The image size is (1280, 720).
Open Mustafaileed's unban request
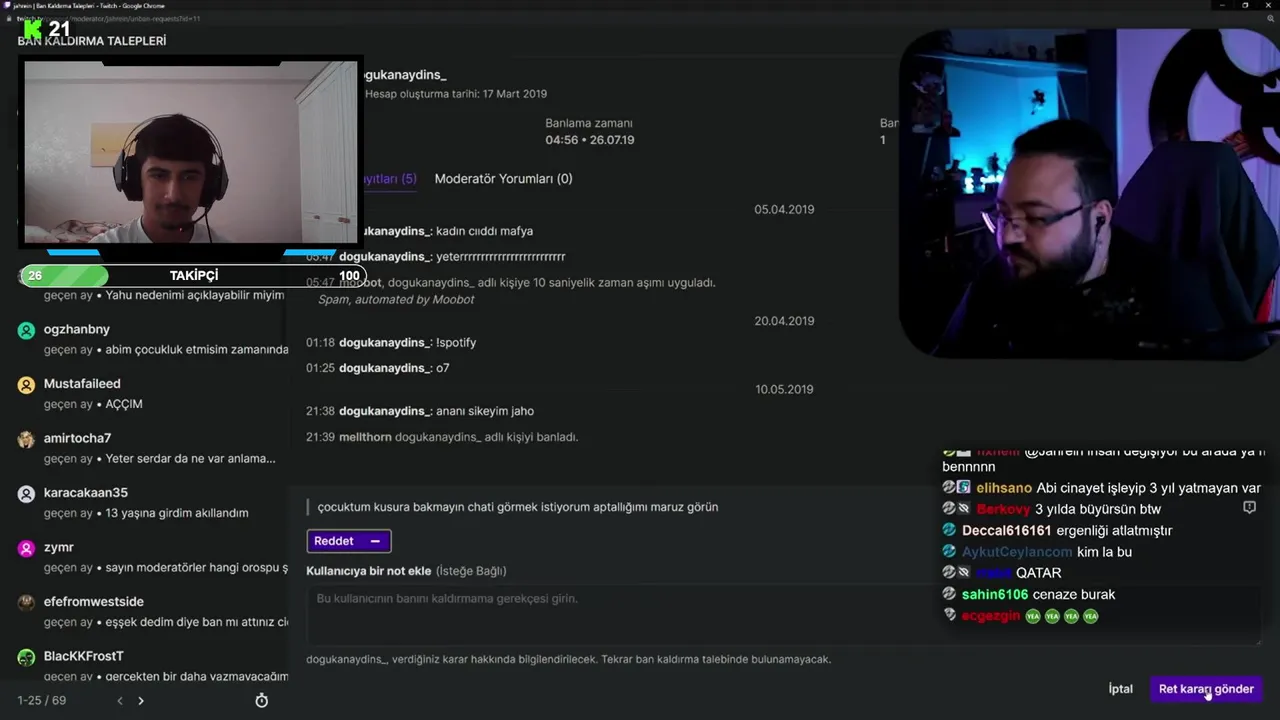[x=152, y=393]
